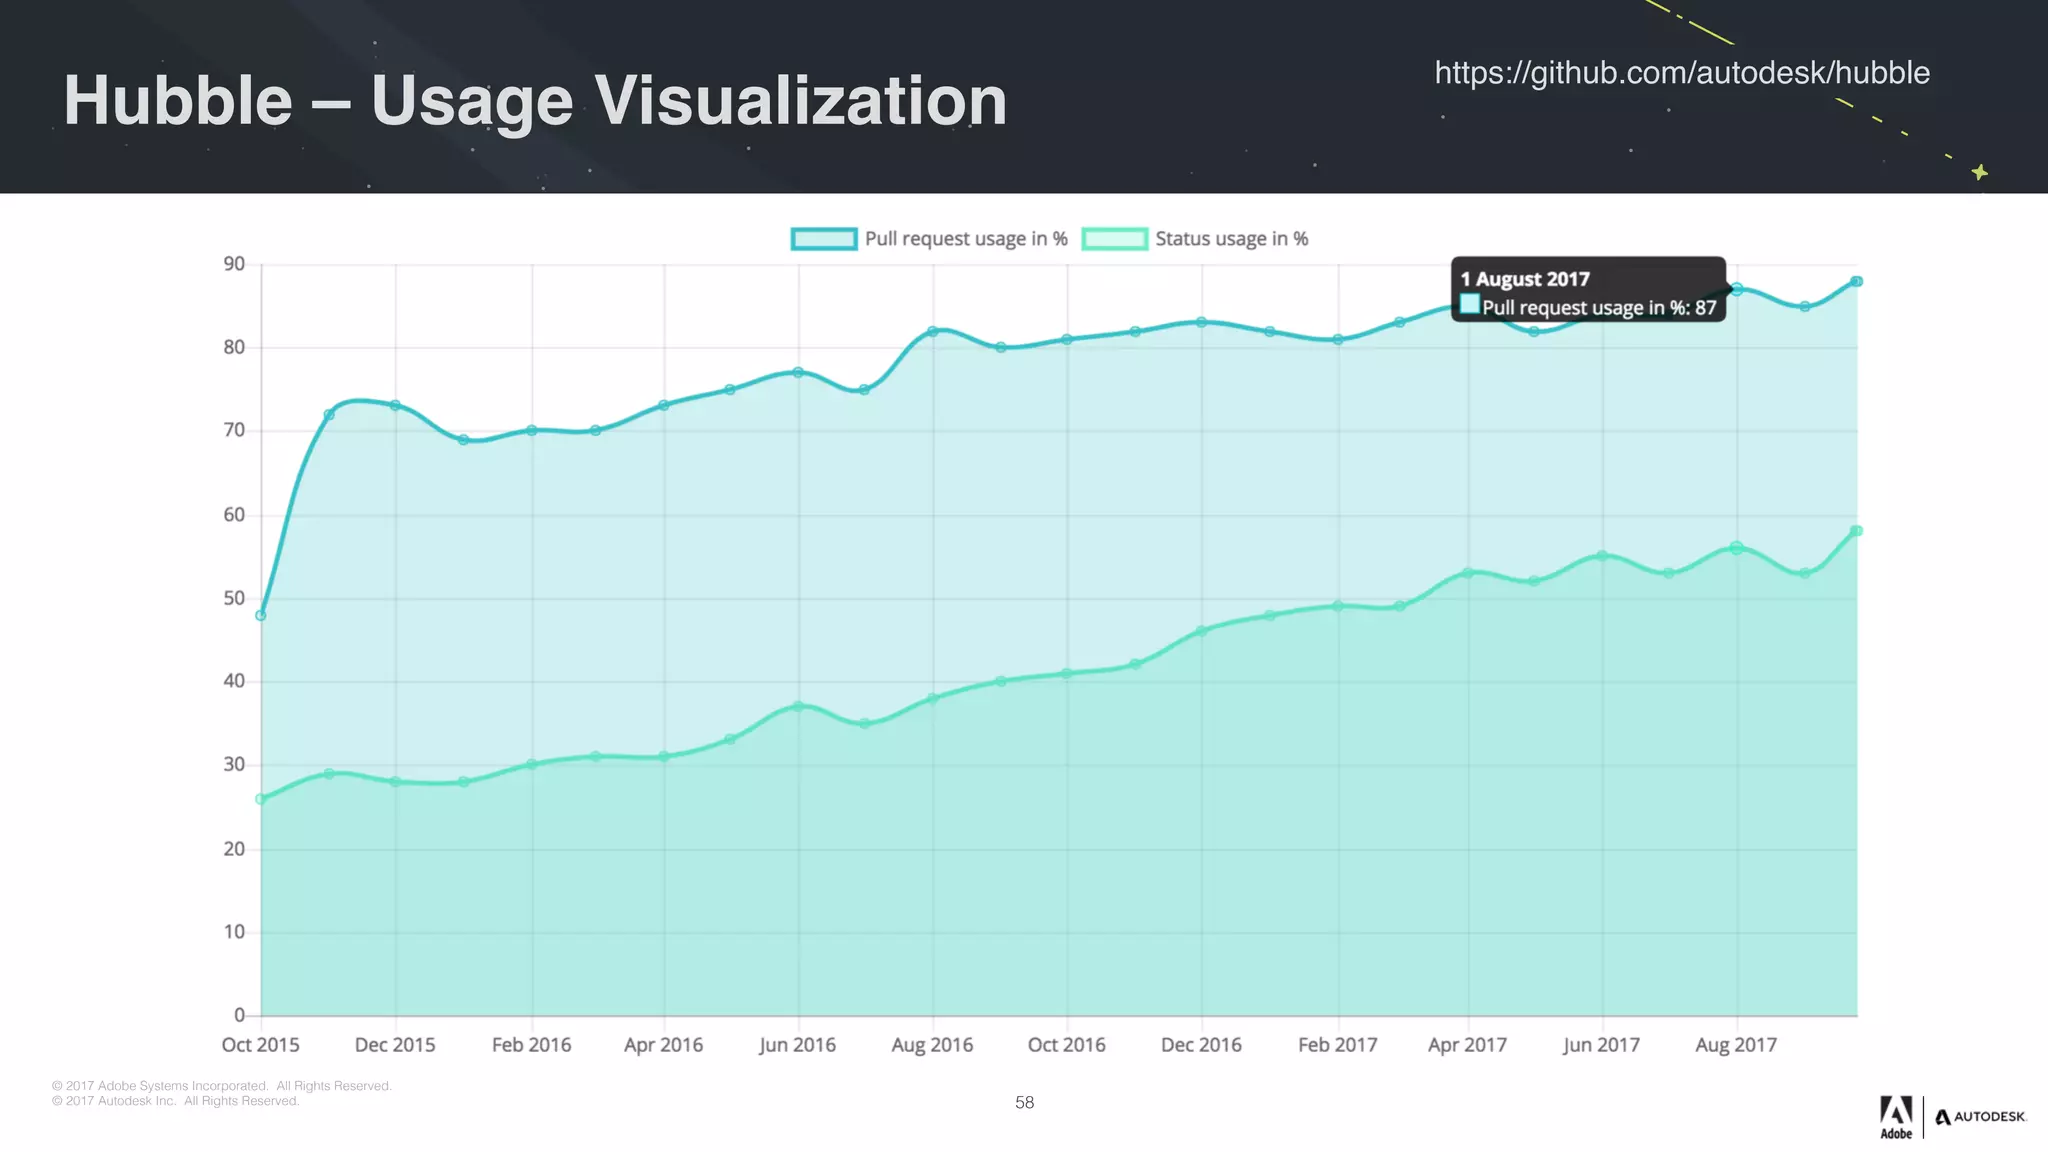
Task: Click the Status usage in % legend text
Action: 1231,239
